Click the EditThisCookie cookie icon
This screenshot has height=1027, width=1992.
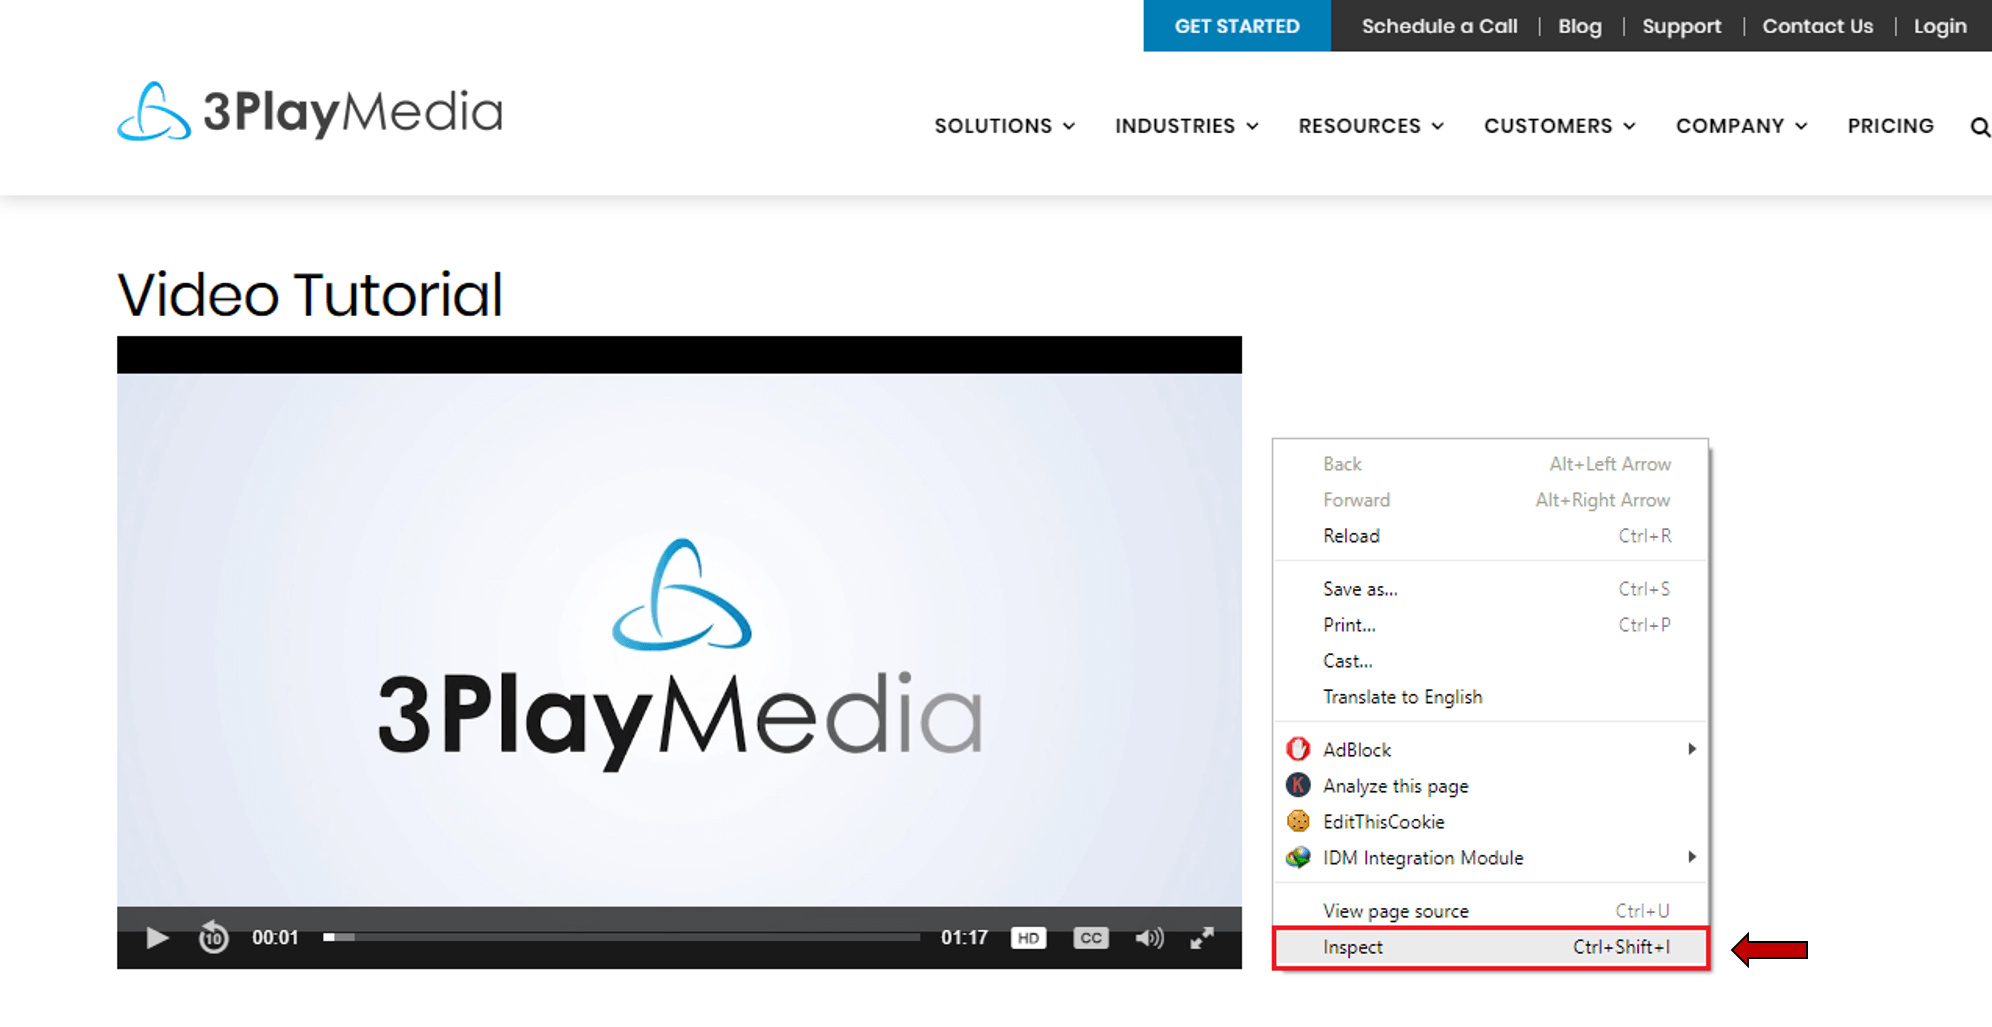(1298, 821)
